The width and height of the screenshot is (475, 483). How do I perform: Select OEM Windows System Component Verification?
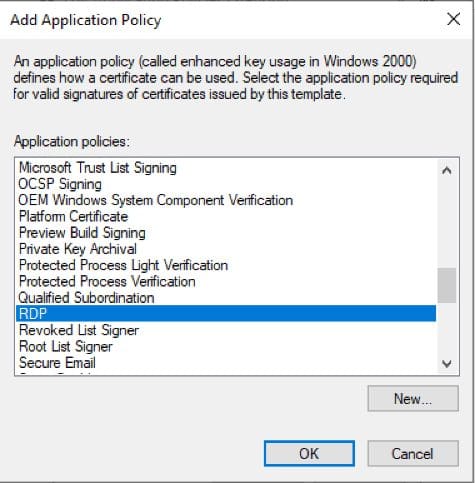click(226, 200)
